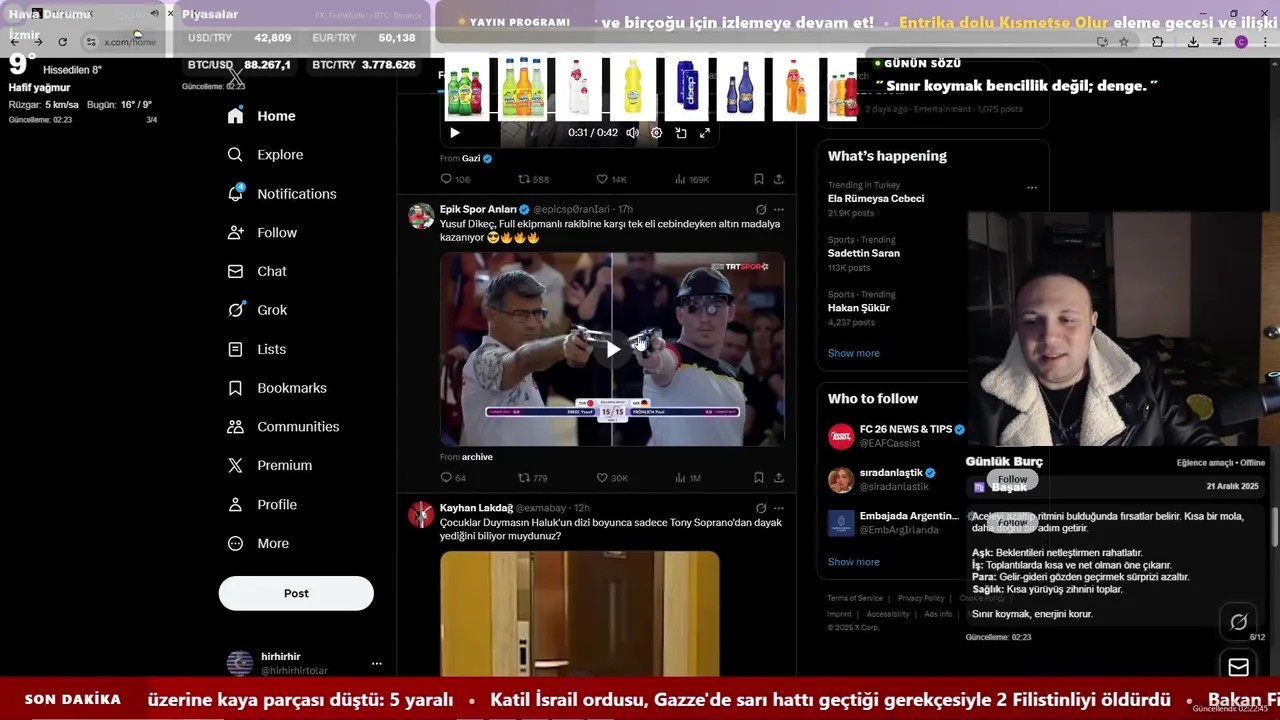Open Explore in the X sidebar
The height and width of the screenshot is (720, 1280).
pyautogui.click(x=265, y=155)
